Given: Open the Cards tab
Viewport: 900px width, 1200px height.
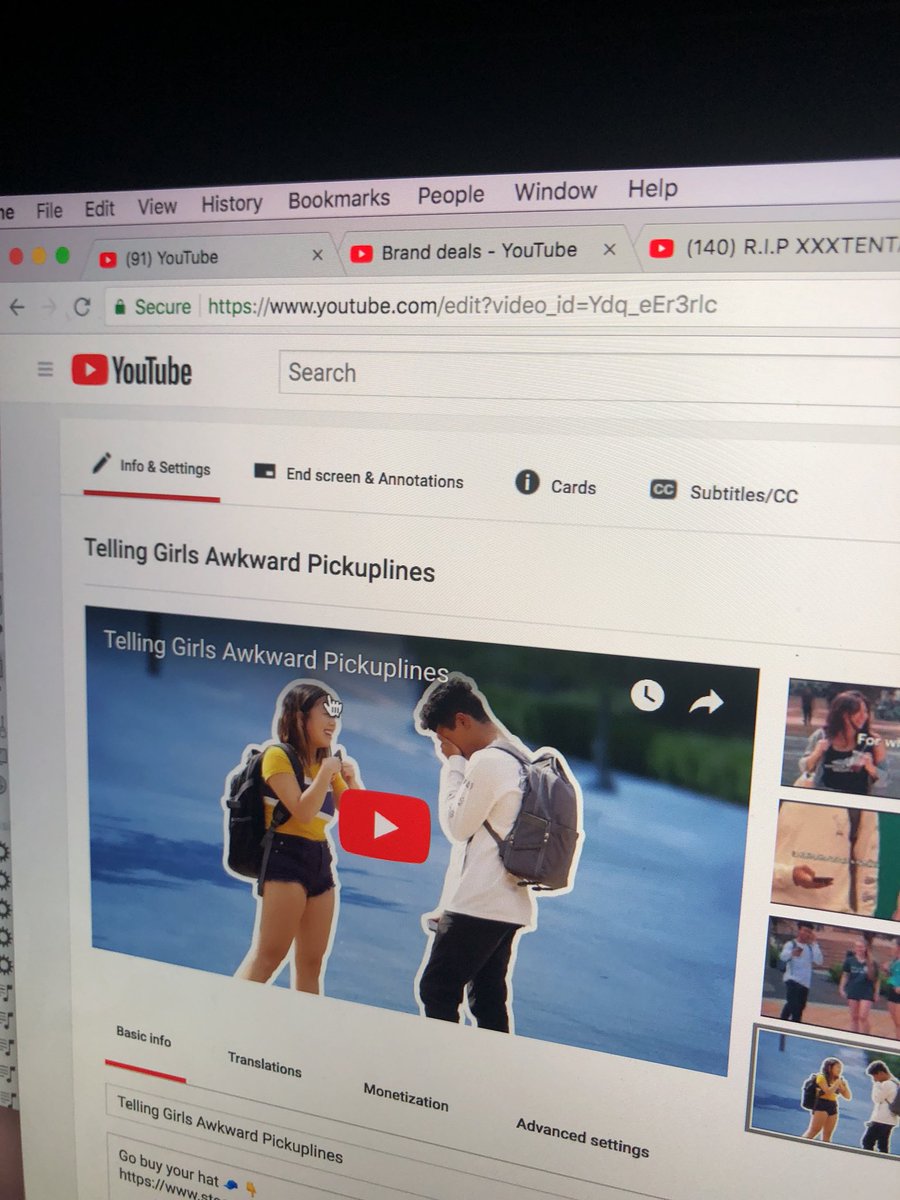Looking at the screenshot, I should point(556,485).
